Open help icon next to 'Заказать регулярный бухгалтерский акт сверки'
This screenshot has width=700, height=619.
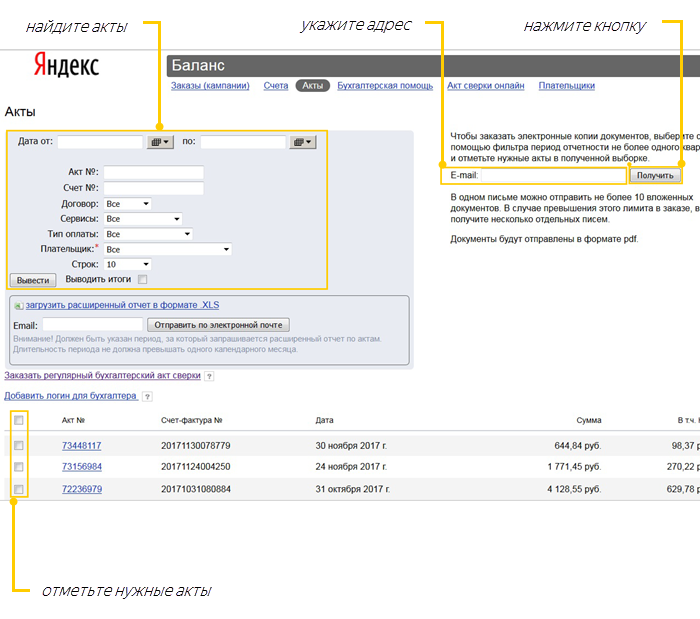(209, 376)
